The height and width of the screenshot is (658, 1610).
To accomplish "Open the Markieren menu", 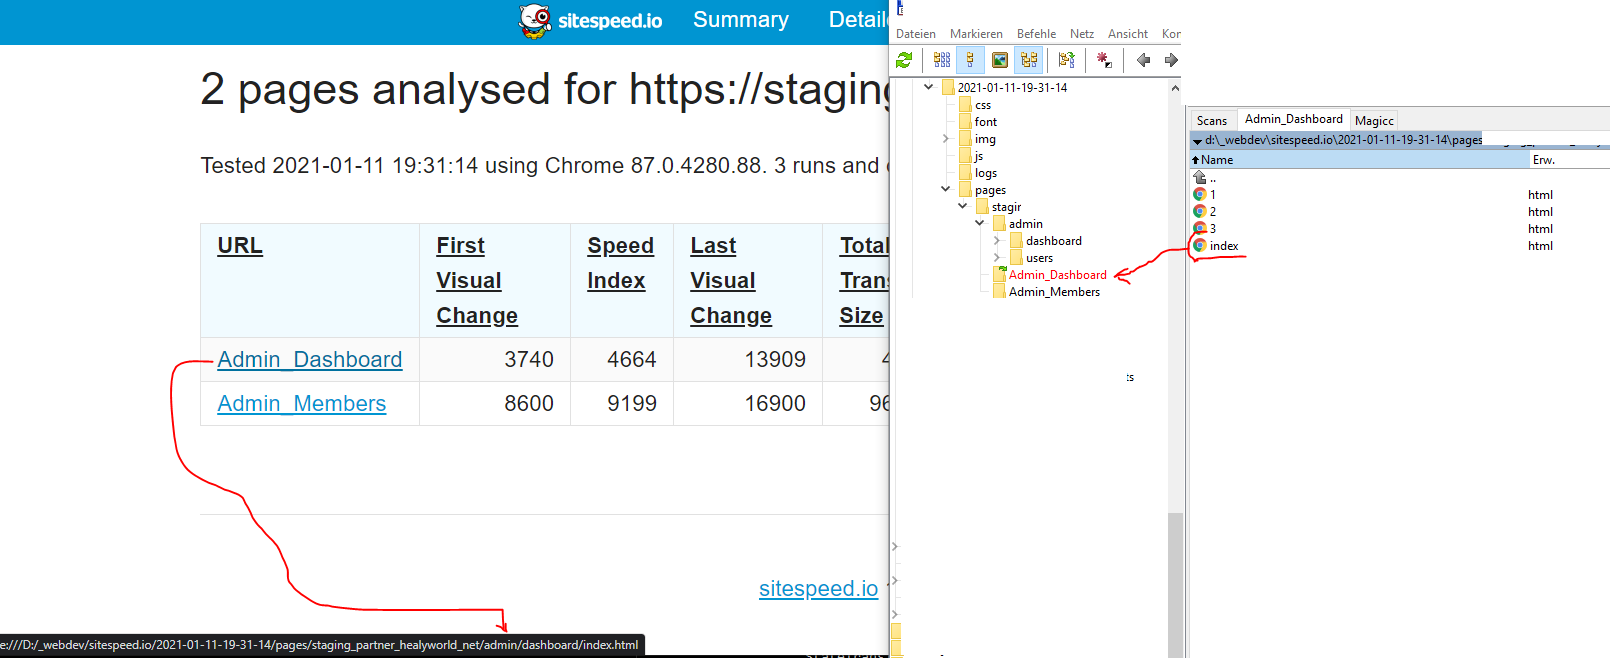I will [x=976, y=34].
